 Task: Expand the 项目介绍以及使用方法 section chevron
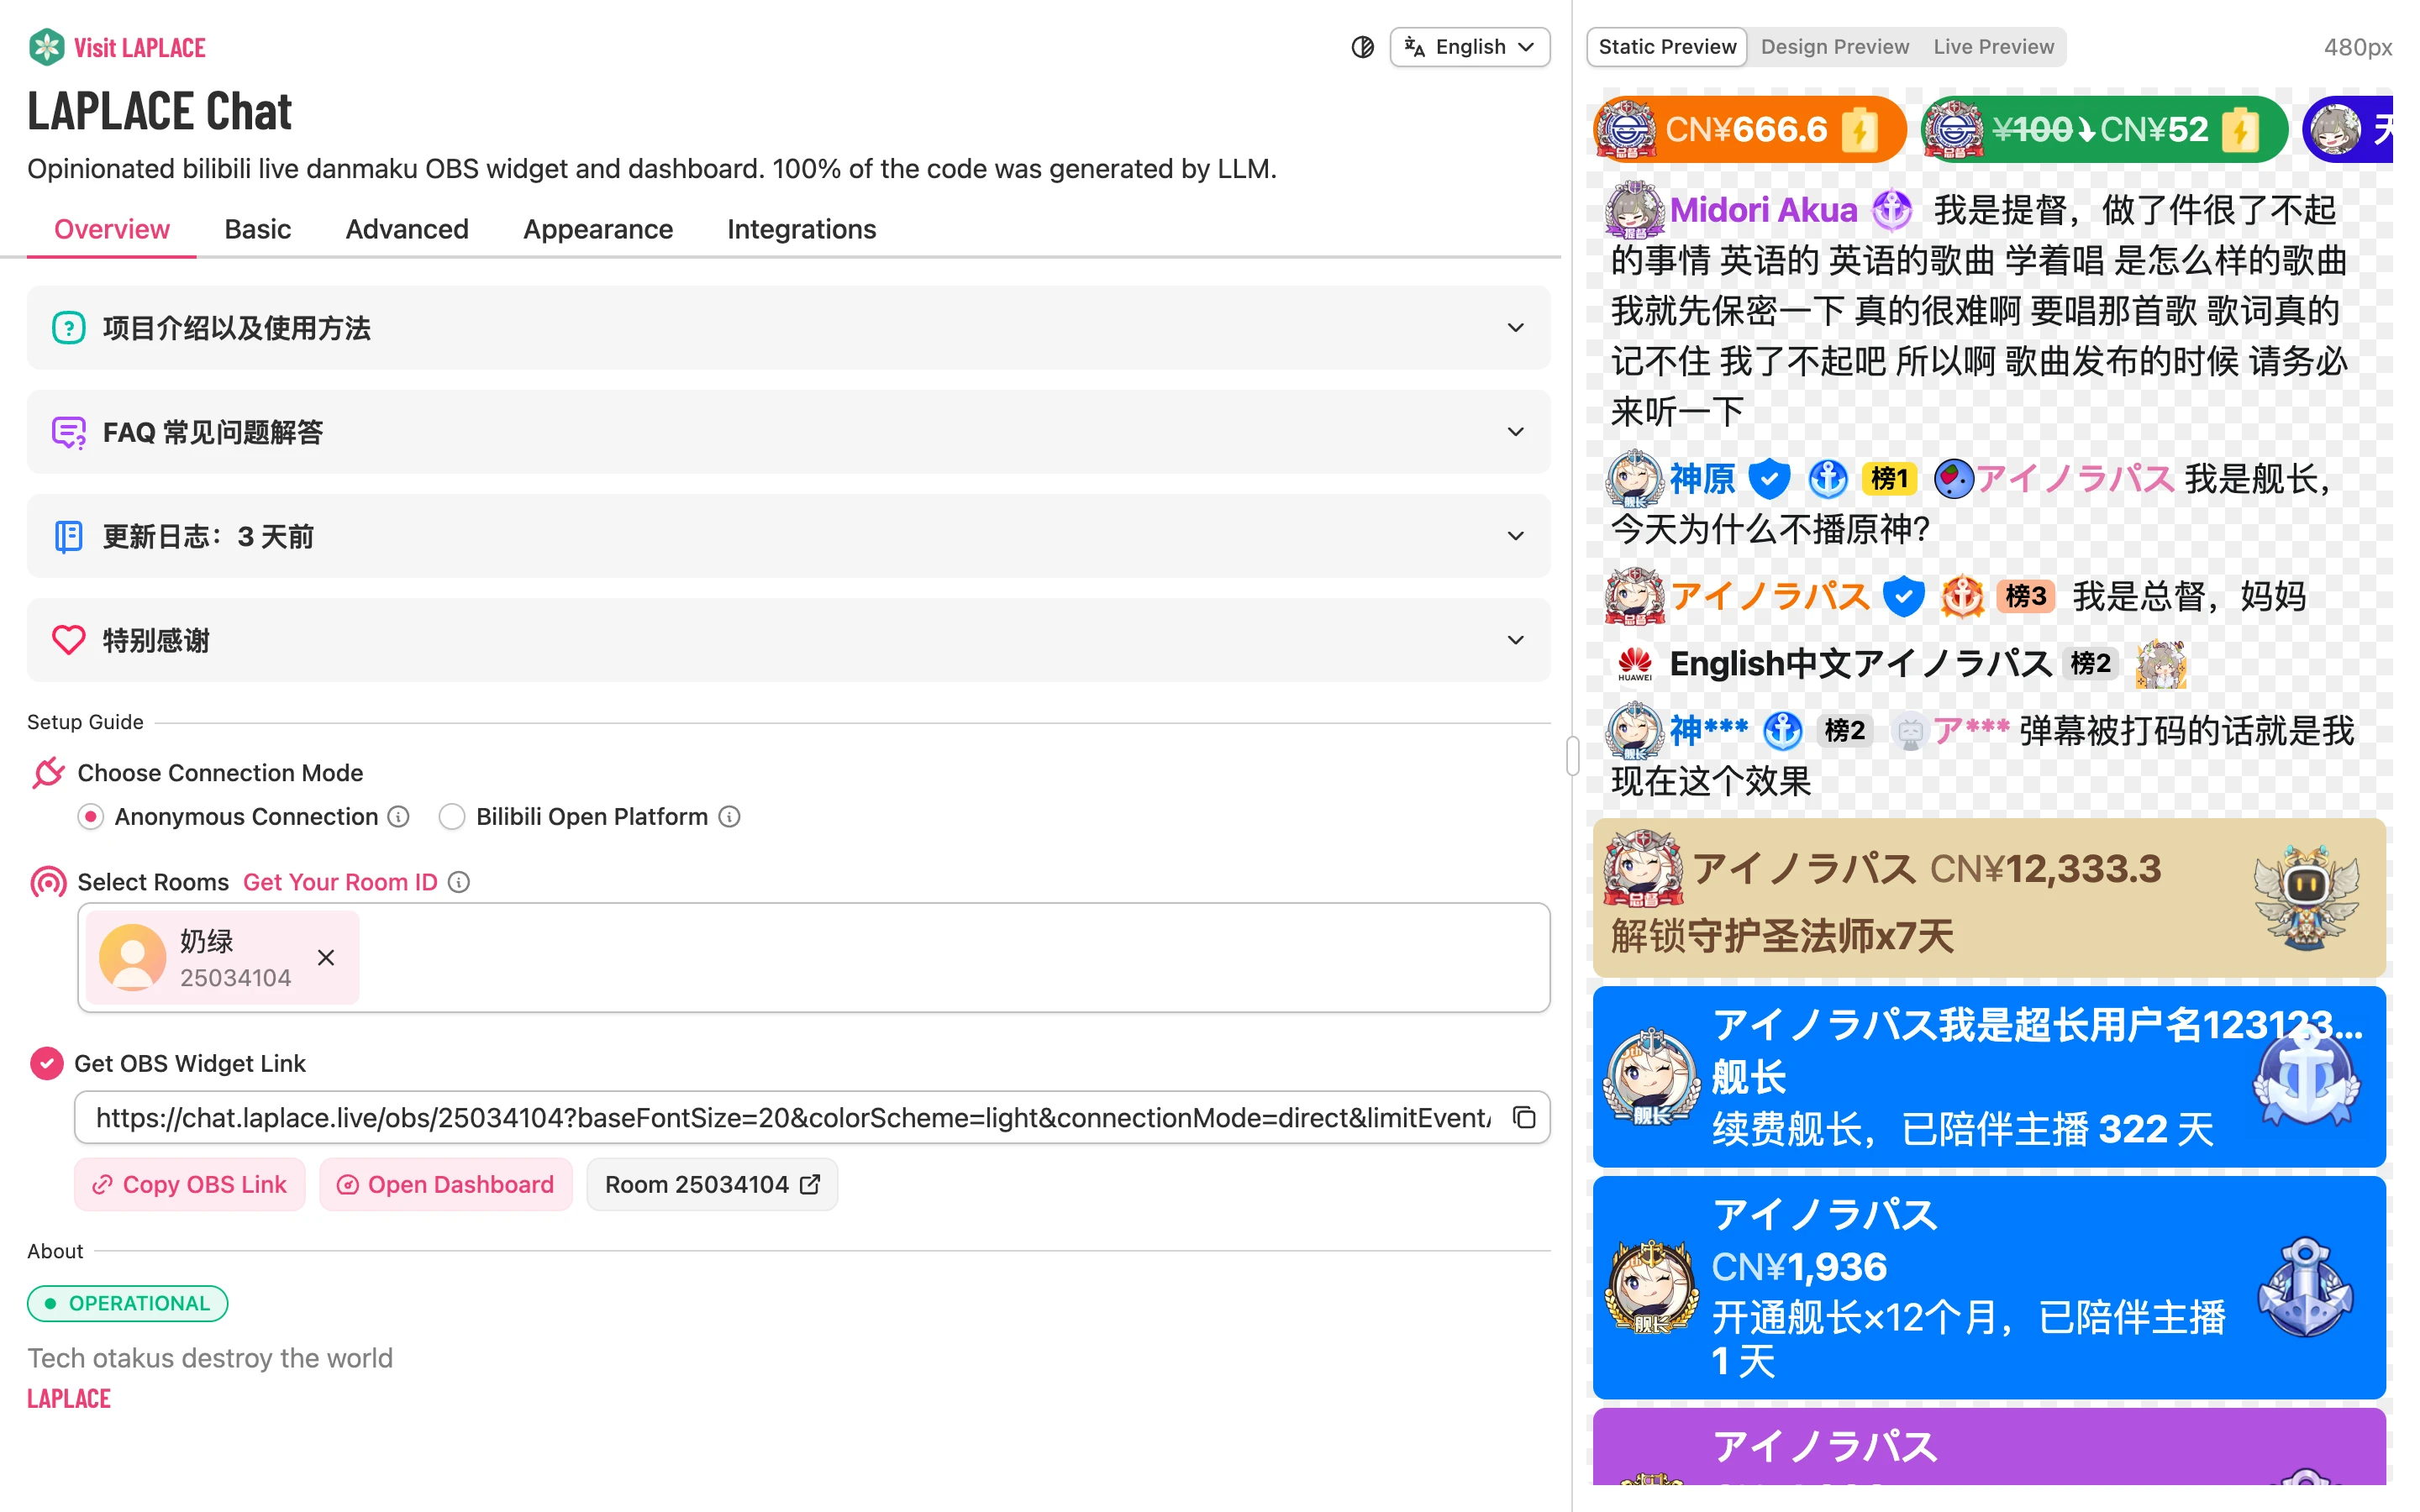[x=1515, y=328]
